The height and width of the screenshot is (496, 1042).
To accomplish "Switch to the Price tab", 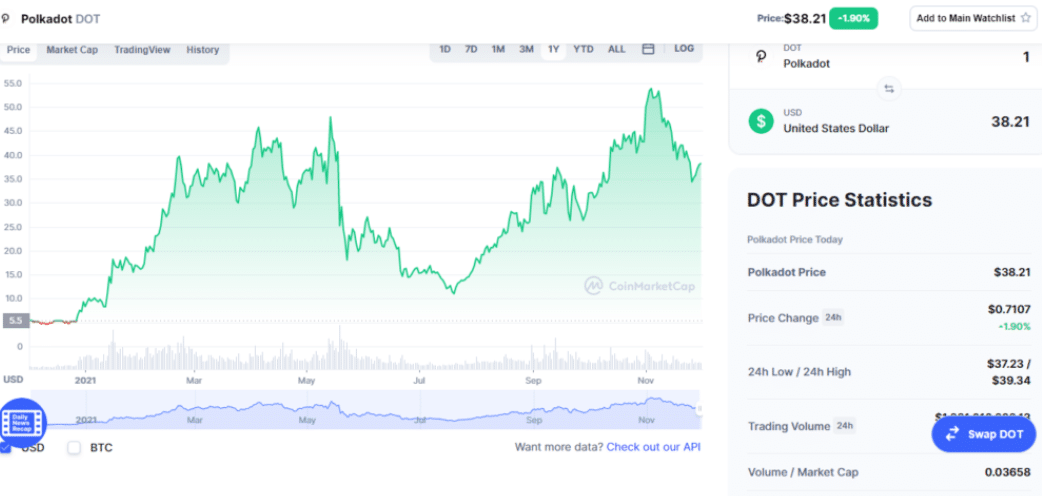I will (x=19, y=50).
